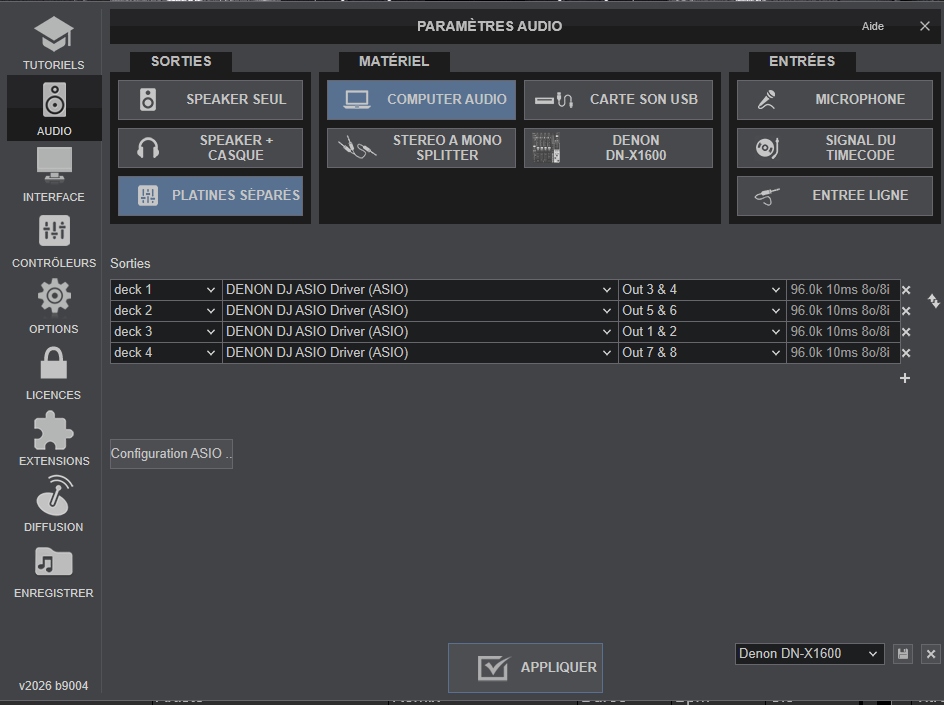Open the Denon DN-X1600 preset dropdown
The width and height of the screenshot is (944, 705).
coord(809,654)
